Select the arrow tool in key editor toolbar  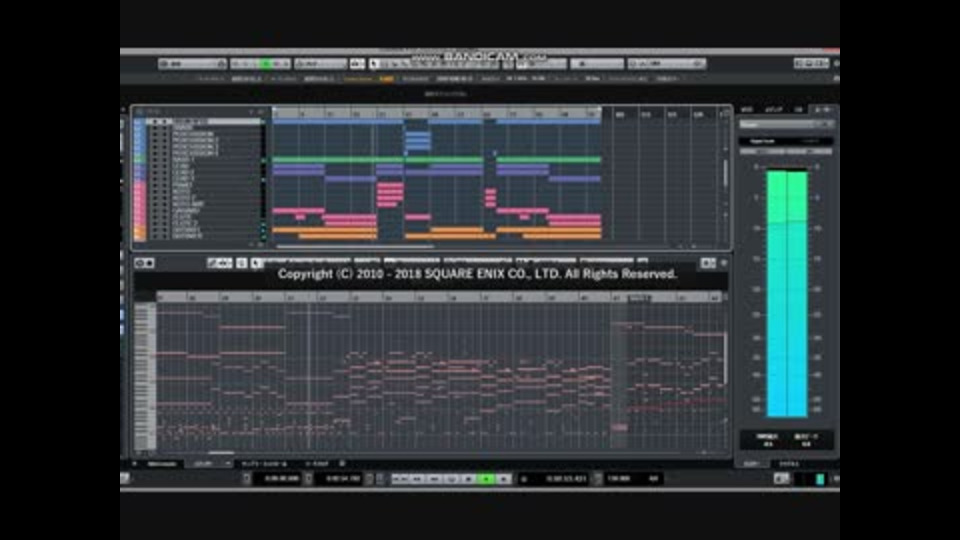257,263
